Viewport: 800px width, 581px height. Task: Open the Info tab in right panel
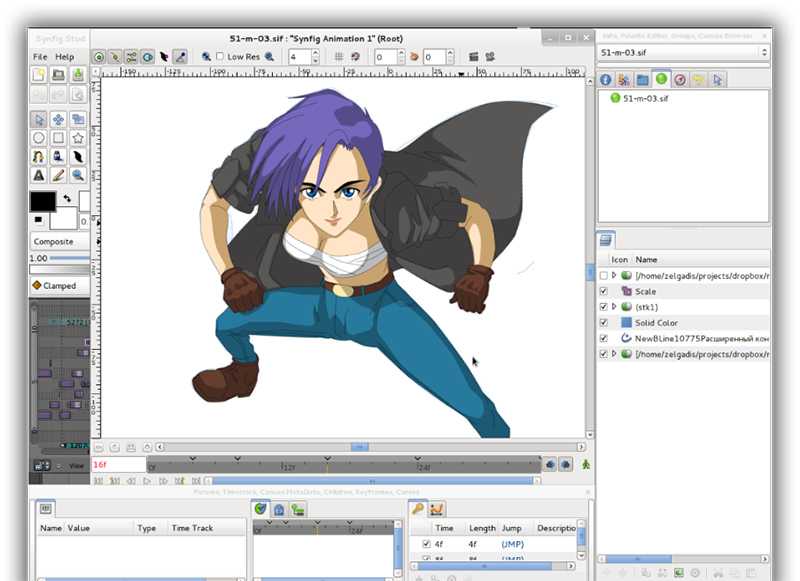pos(606,80)
